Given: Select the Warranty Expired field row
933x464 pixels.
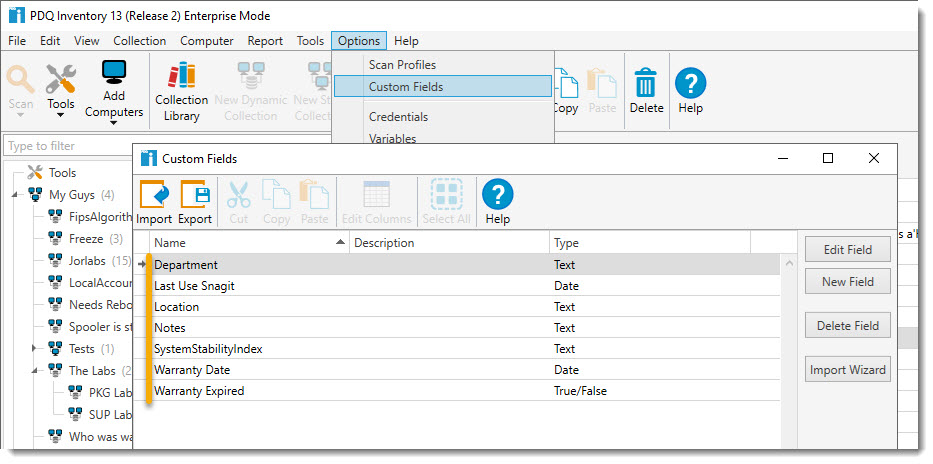Looking at the screenshot, I should click(x=457, y=391).
